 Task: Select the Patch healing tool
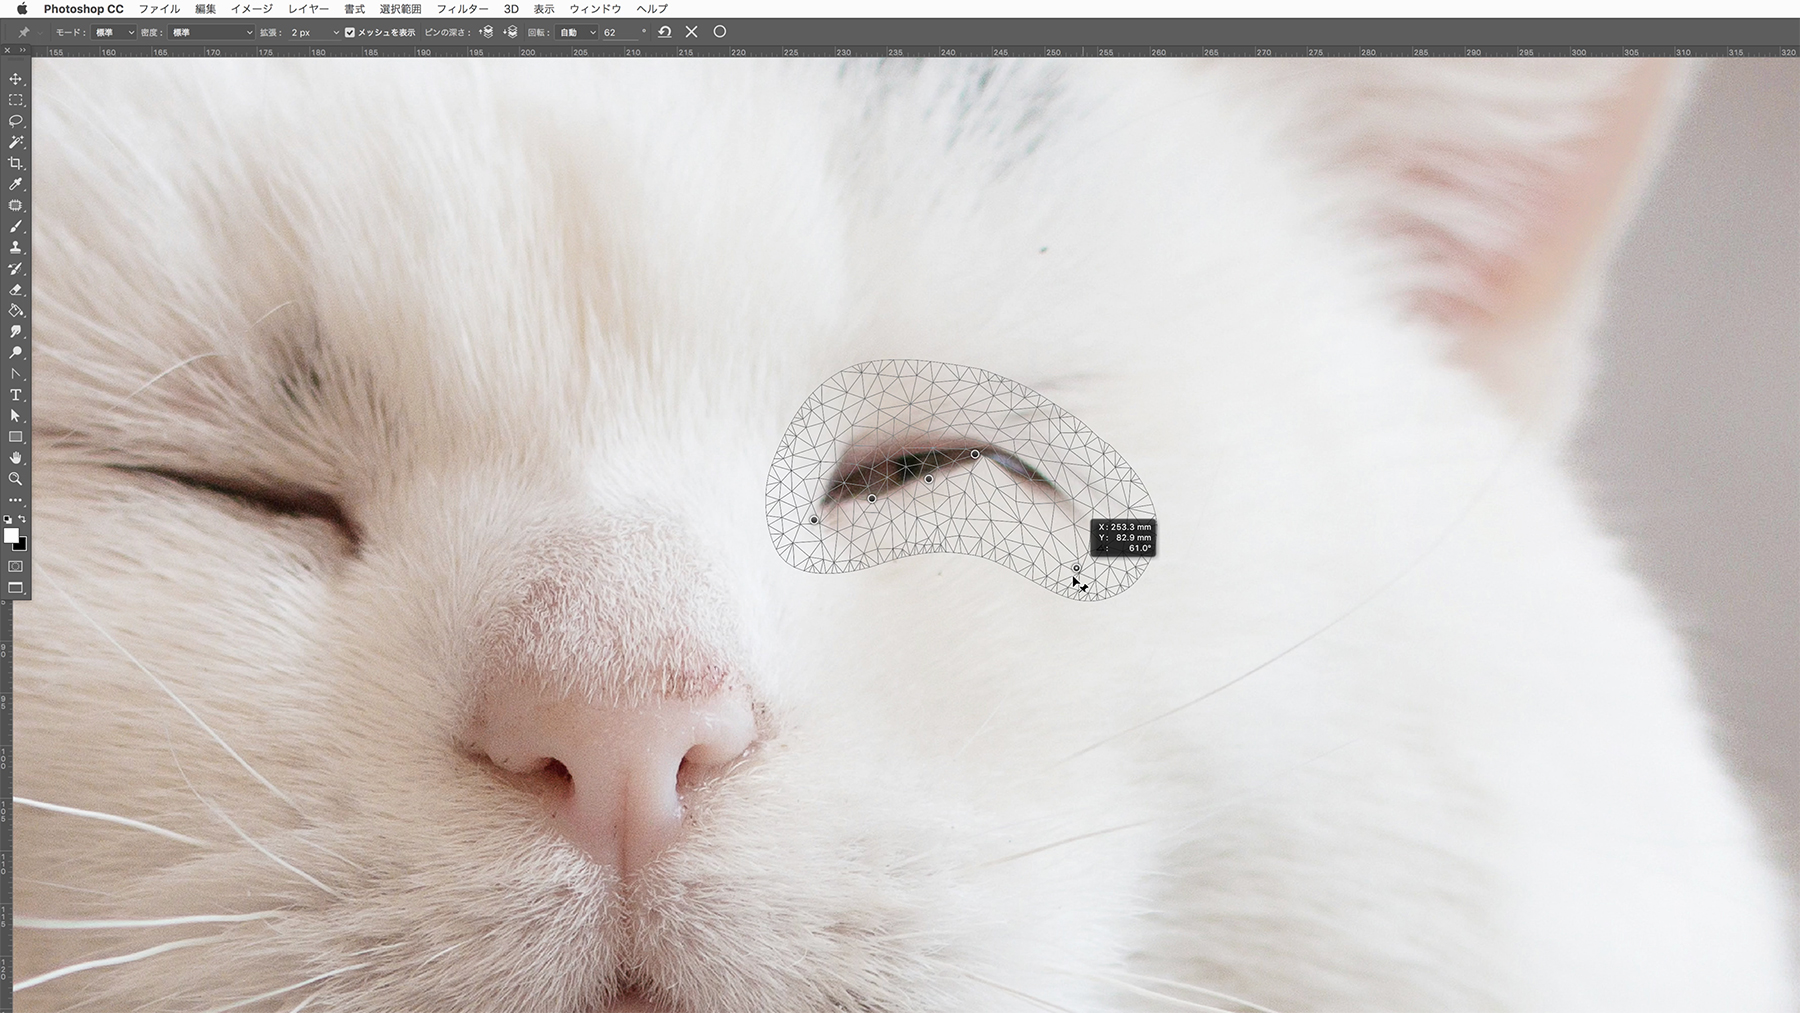click(15, 205)
